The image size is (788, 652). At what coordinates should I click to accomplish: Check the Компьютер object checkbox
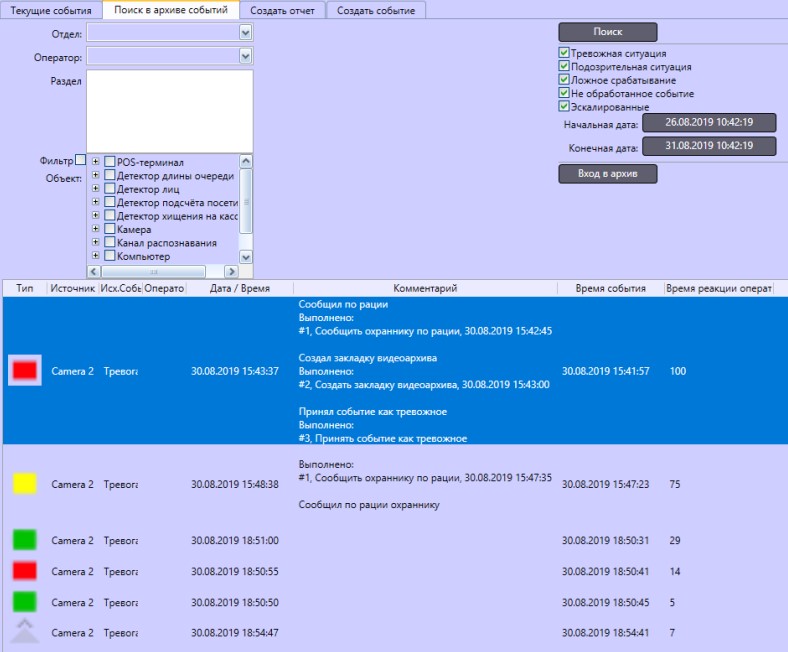click(x=110, y=255)
